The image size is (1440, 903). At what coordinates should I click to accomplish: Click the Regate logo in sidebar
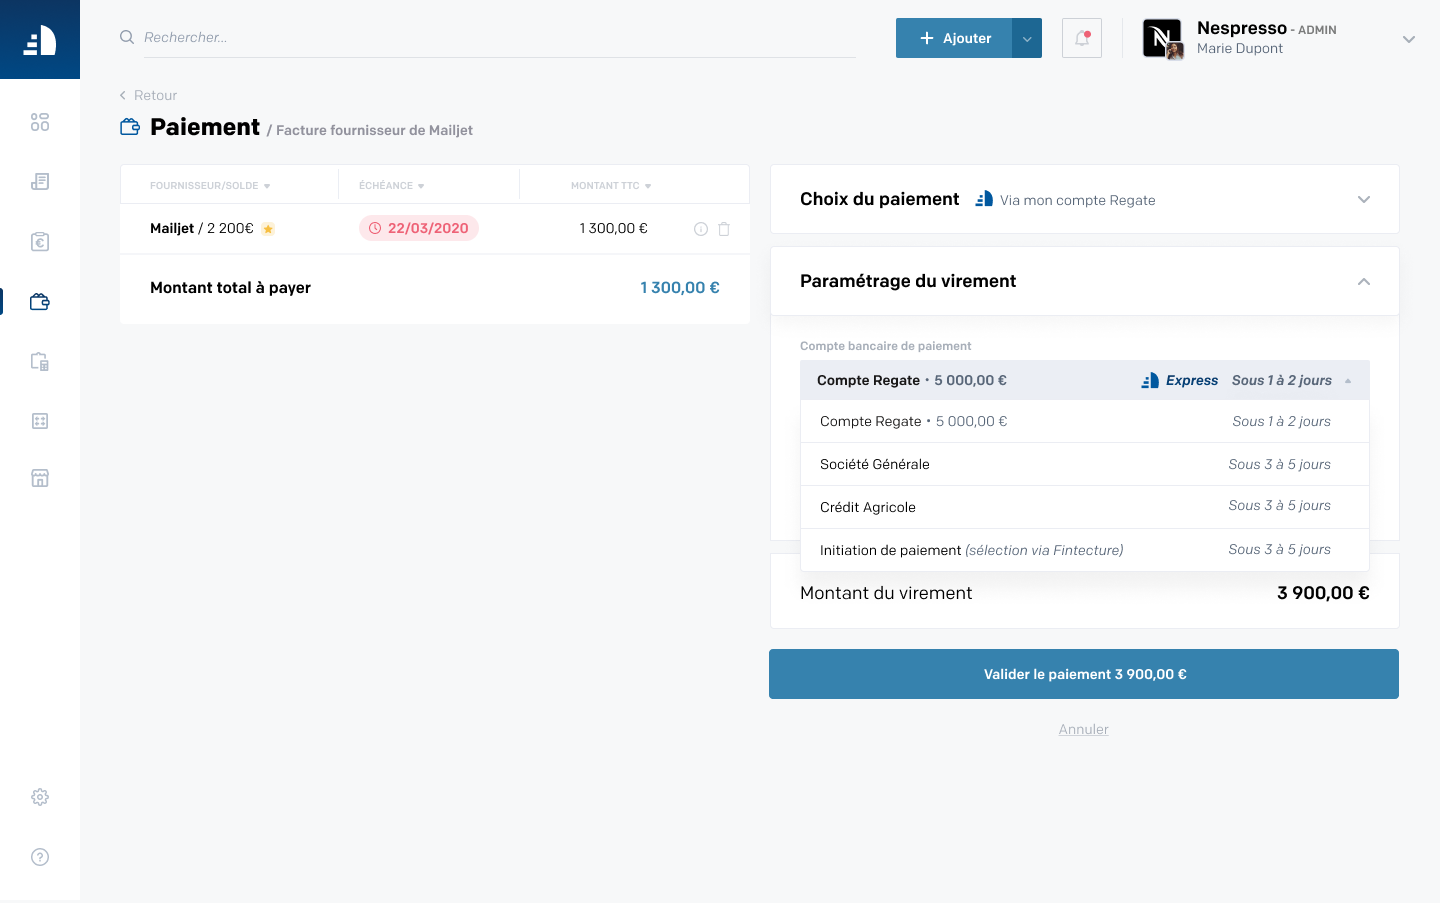pos(39,40)
